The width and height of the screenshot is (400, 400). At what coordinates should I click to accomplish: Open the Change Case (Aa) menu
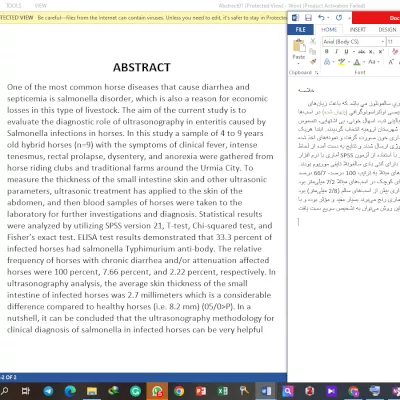374,62
